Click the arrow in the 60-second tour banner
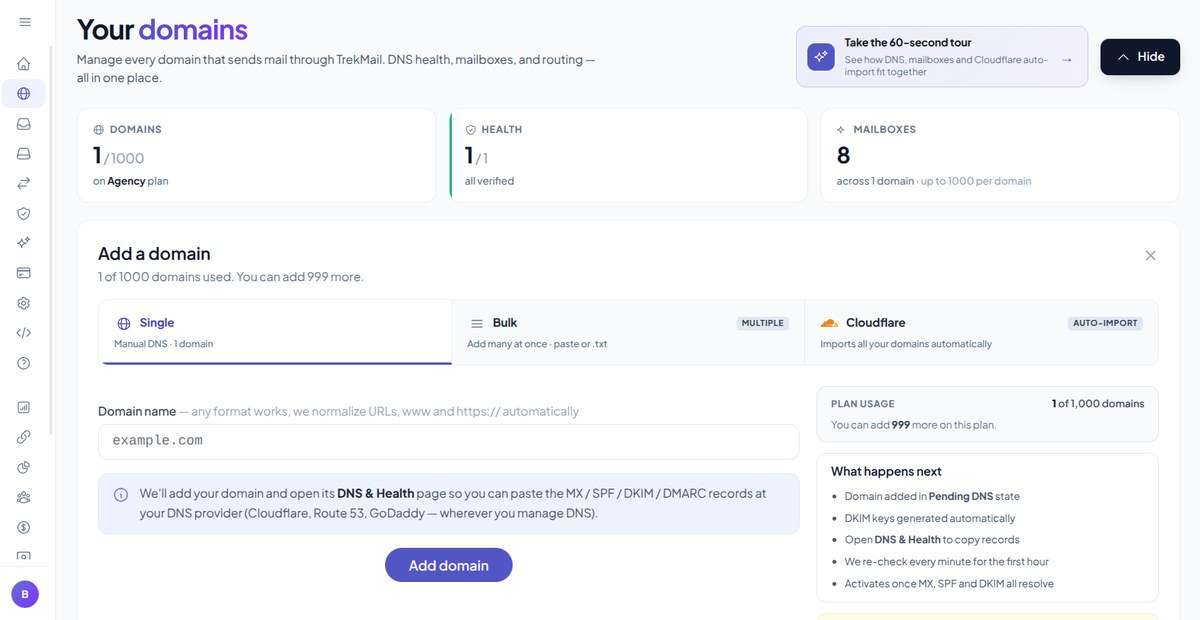Viewport: 1200px width, 620px height. (1067, 59)
